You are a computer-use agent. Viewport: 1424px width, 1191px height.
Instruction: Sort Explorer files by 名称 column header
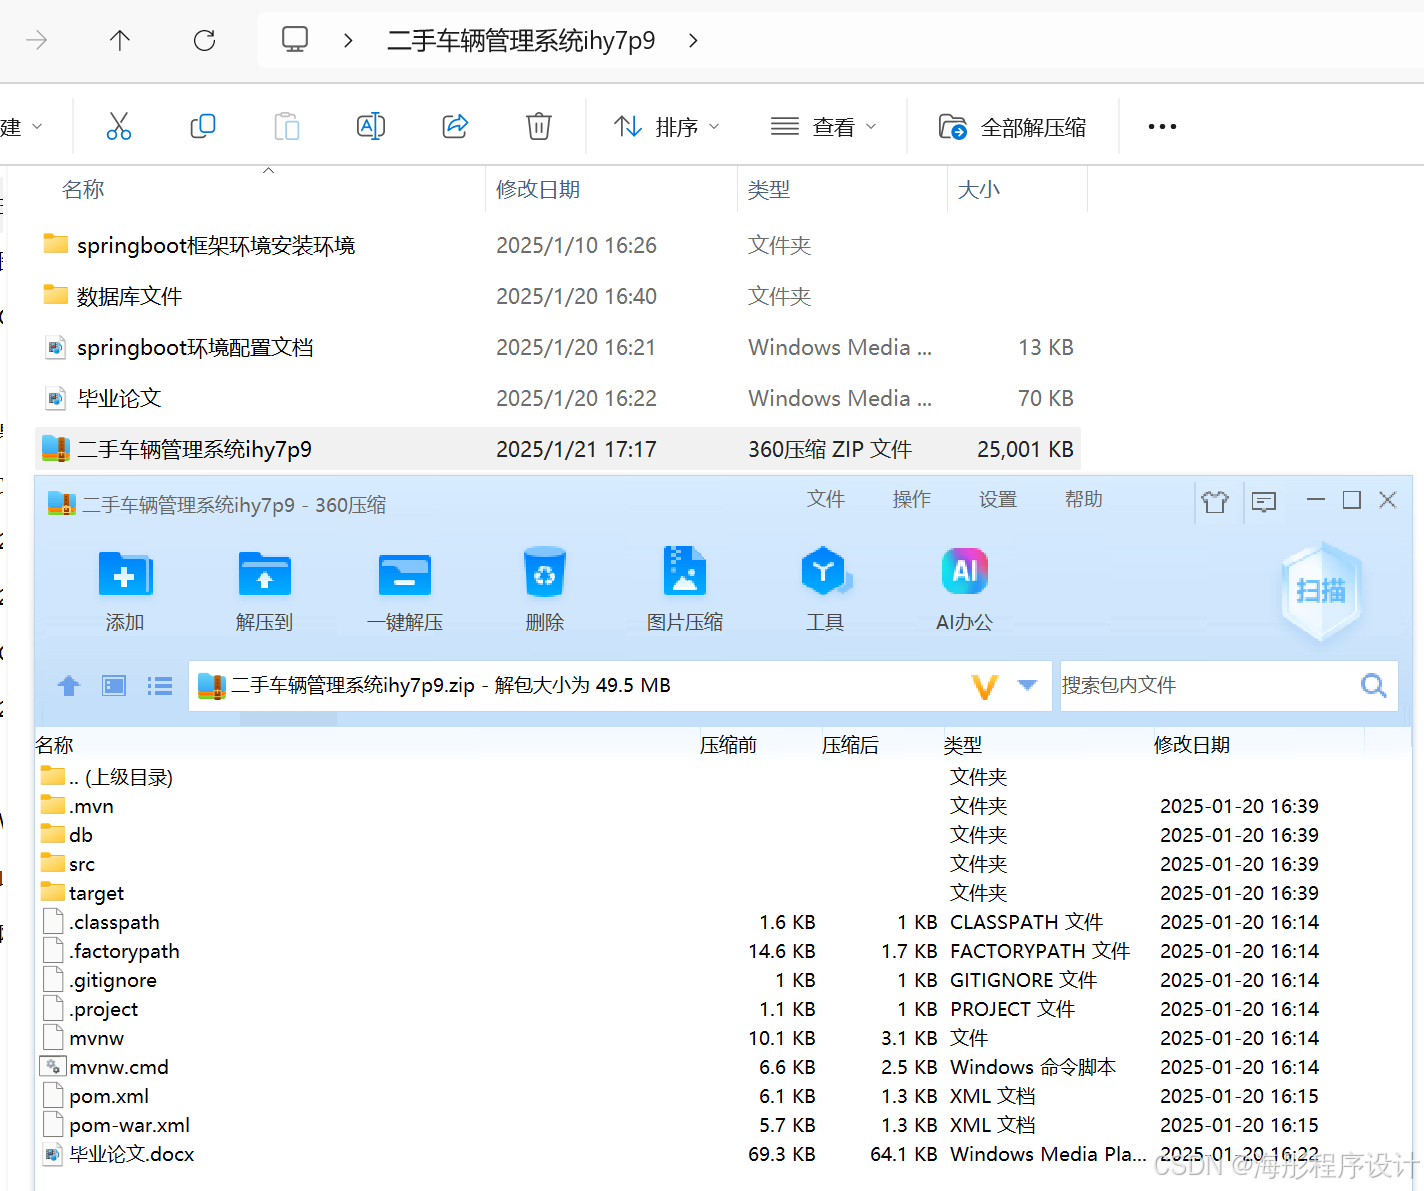pos(83,189)
